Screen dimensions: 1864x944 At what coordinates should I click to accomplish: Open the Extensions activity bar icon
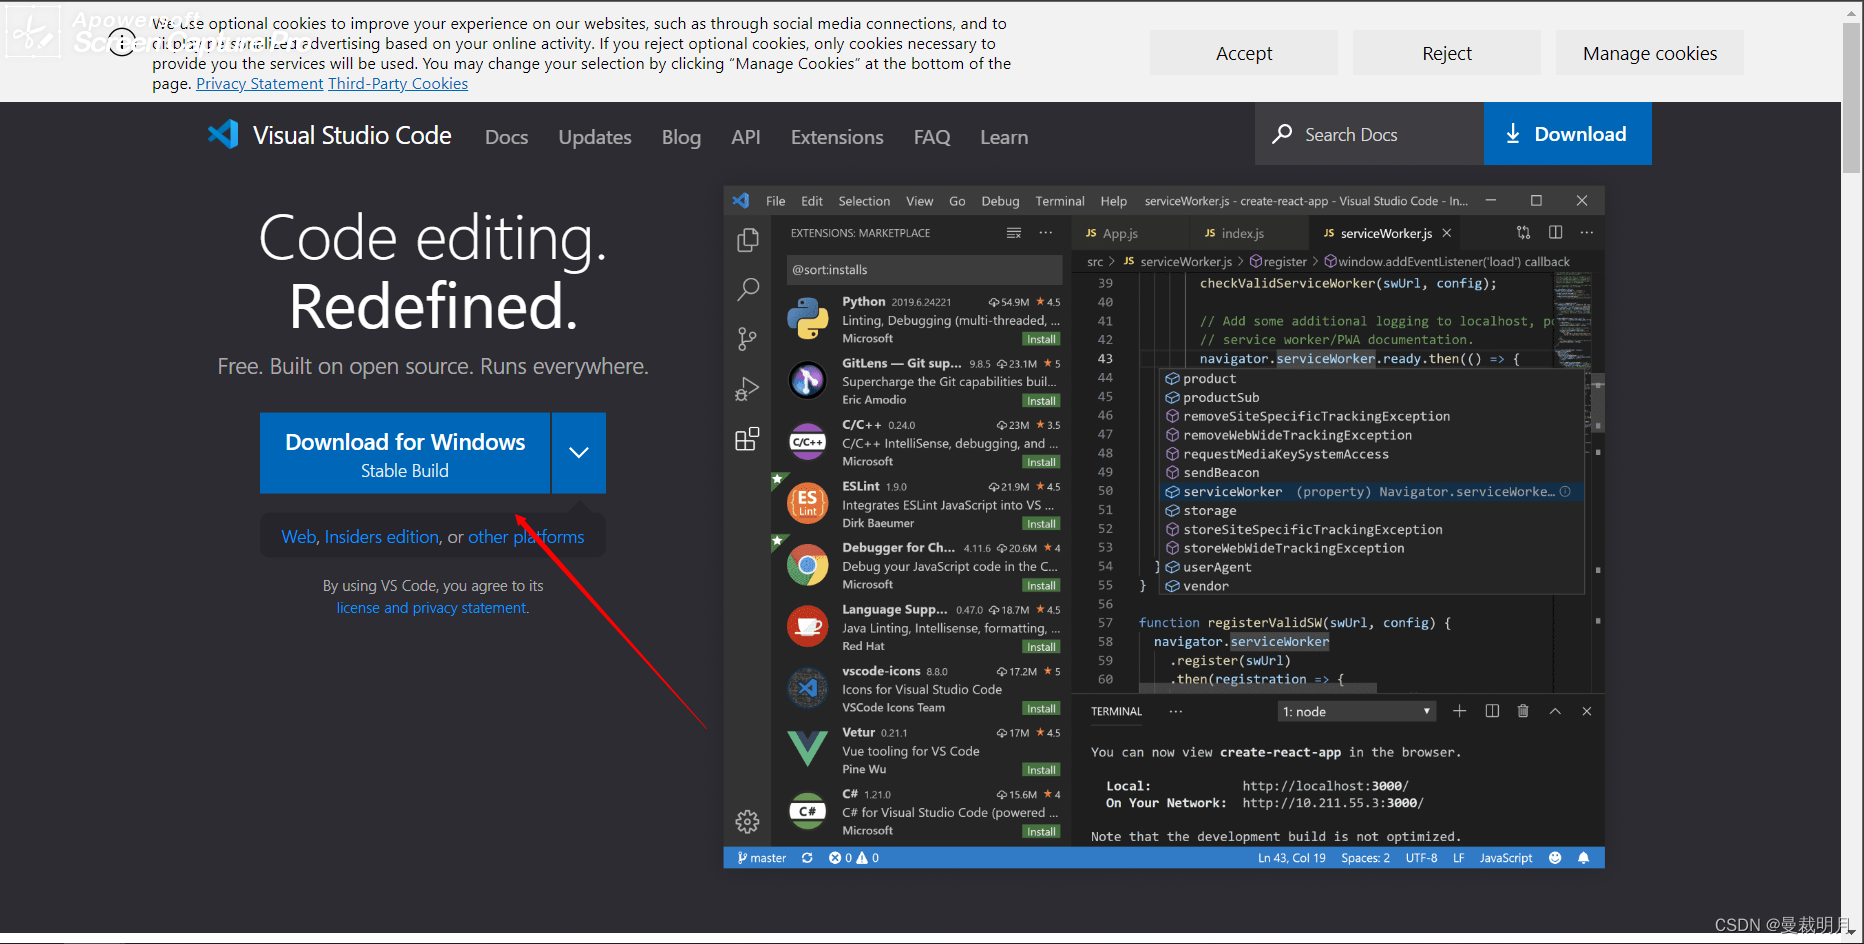tap(747, 439)
